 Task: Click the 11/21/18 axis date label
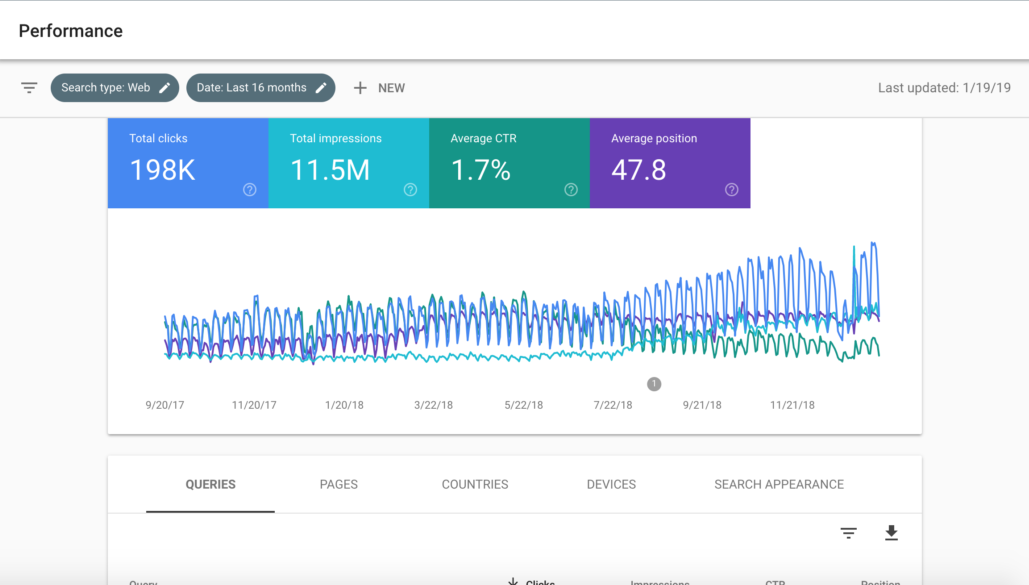tap(792, 405)
